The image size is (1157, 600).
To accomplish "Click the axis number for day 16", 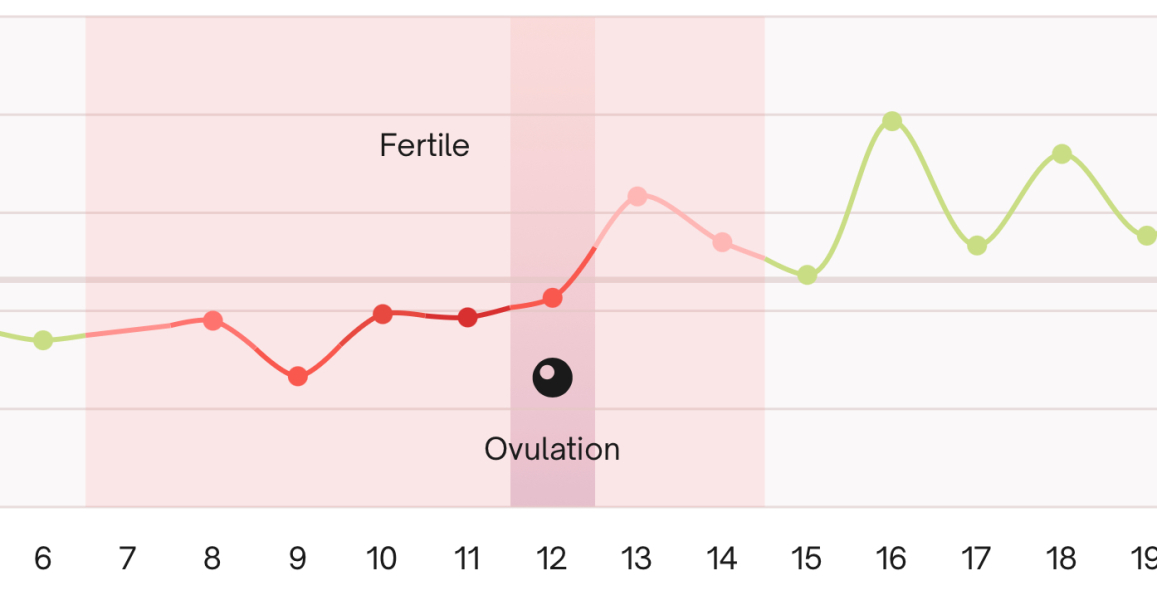I will 892,559.
